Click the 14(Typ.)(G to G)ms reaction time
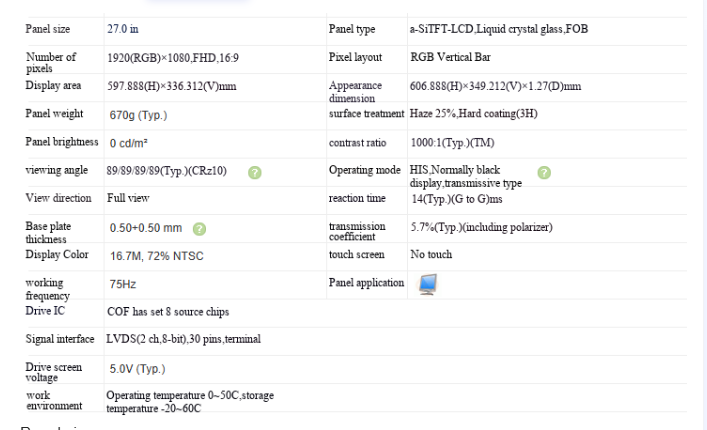 tap(457, 199)
